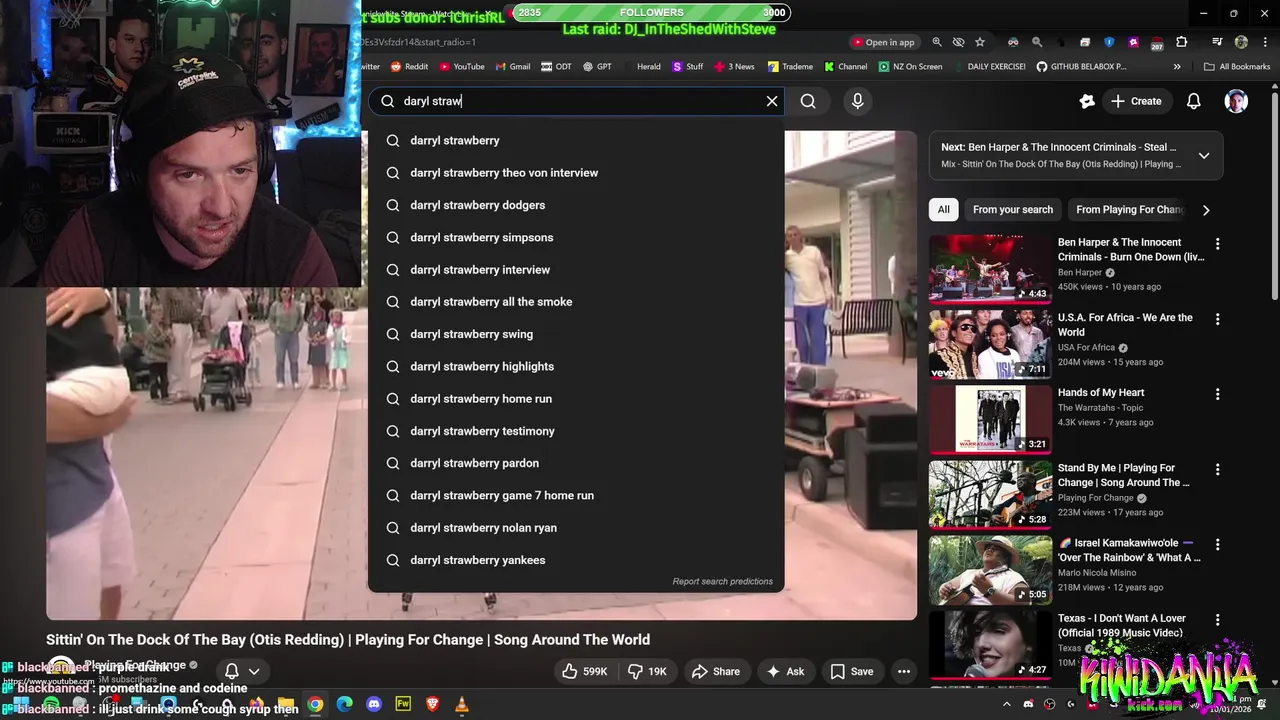
Task: Open options menu for 'We Are the World'
Action: tap(1217, 319)
